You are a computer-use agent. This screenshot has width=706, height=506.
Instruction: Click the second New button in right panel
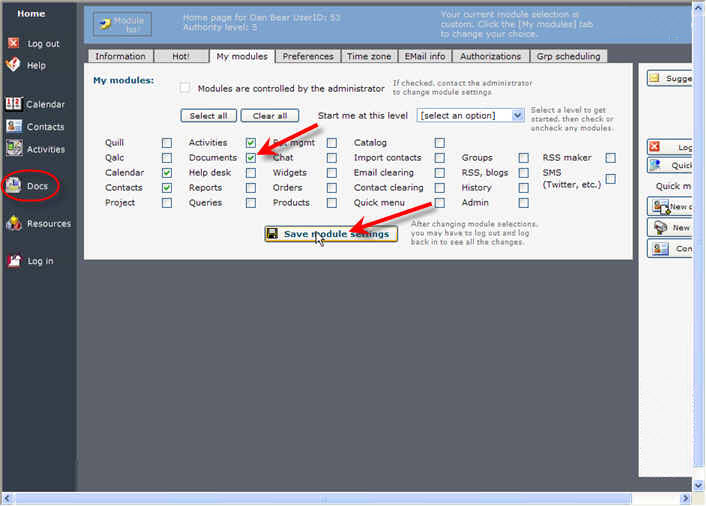tap(669, 228)
